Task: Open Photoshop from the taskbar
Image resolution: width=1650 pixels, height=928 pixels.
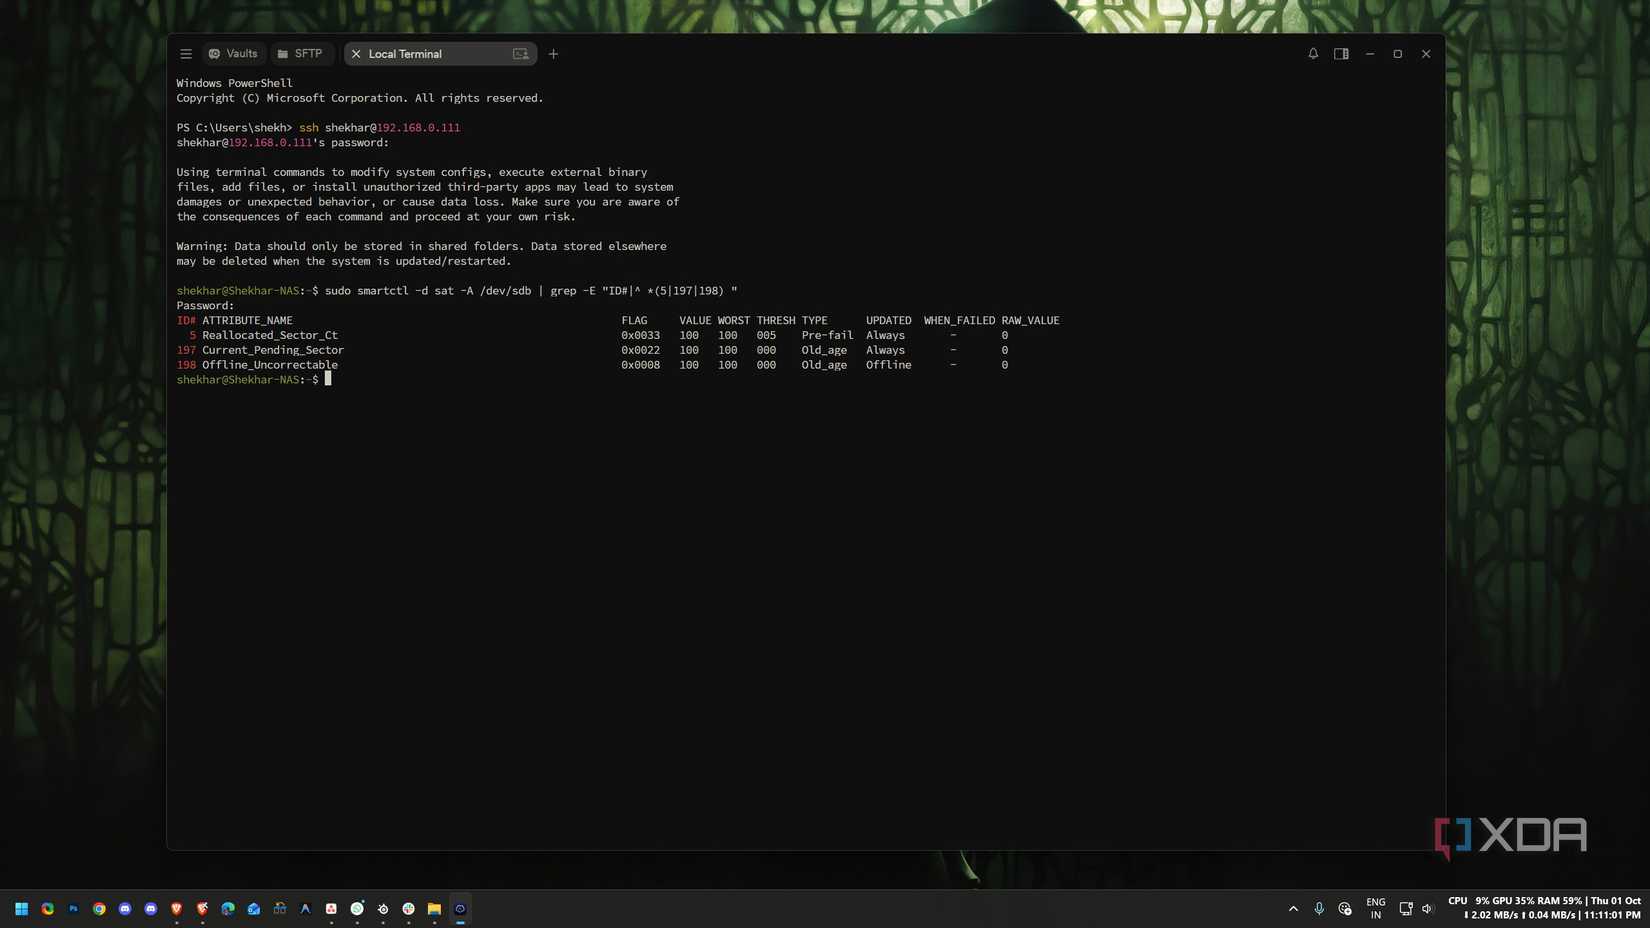Action: tap(73, 909)
